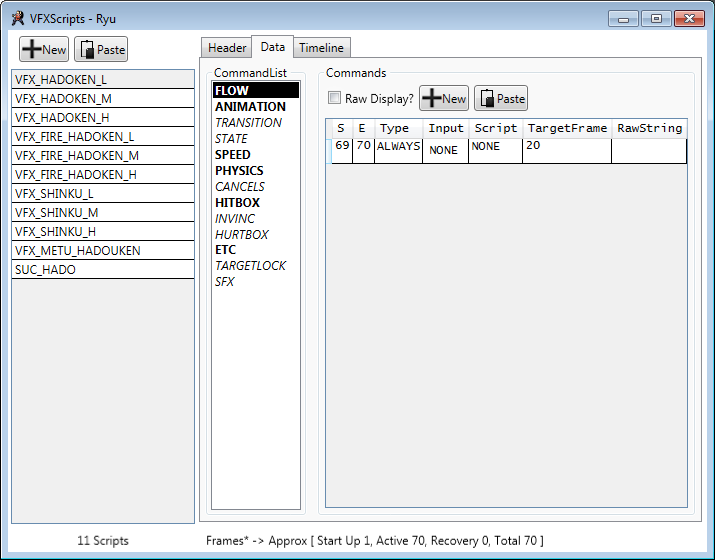Screen dimensions: 715x560
Task: Switch to the Header tab
Action: click(x=227, y=48)
